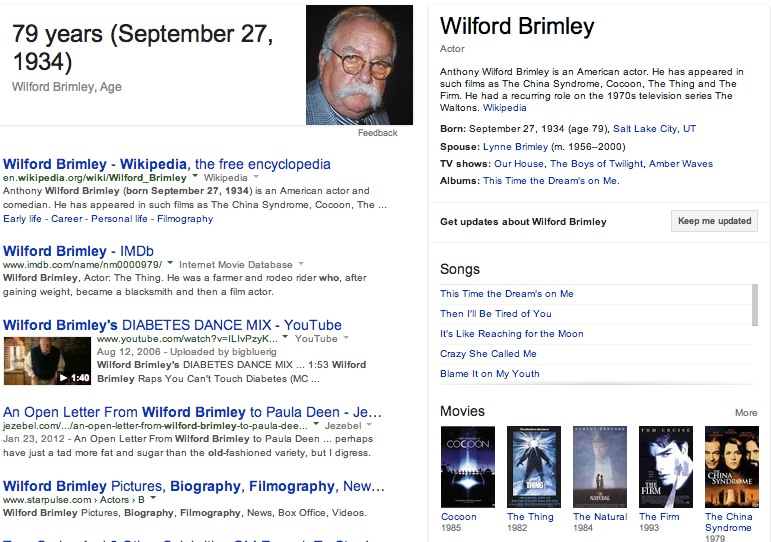Open The Firm movie poster

pyautogui.click(x=666, y=467)
